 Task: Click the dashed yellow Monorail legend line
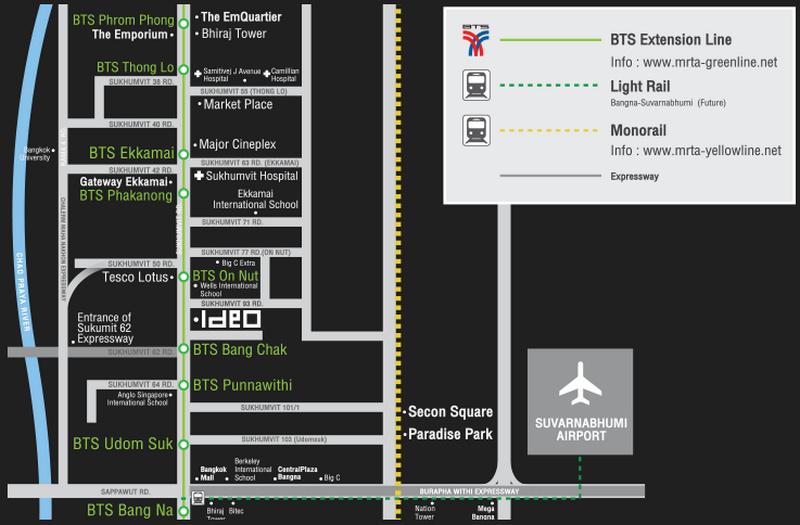549,131
